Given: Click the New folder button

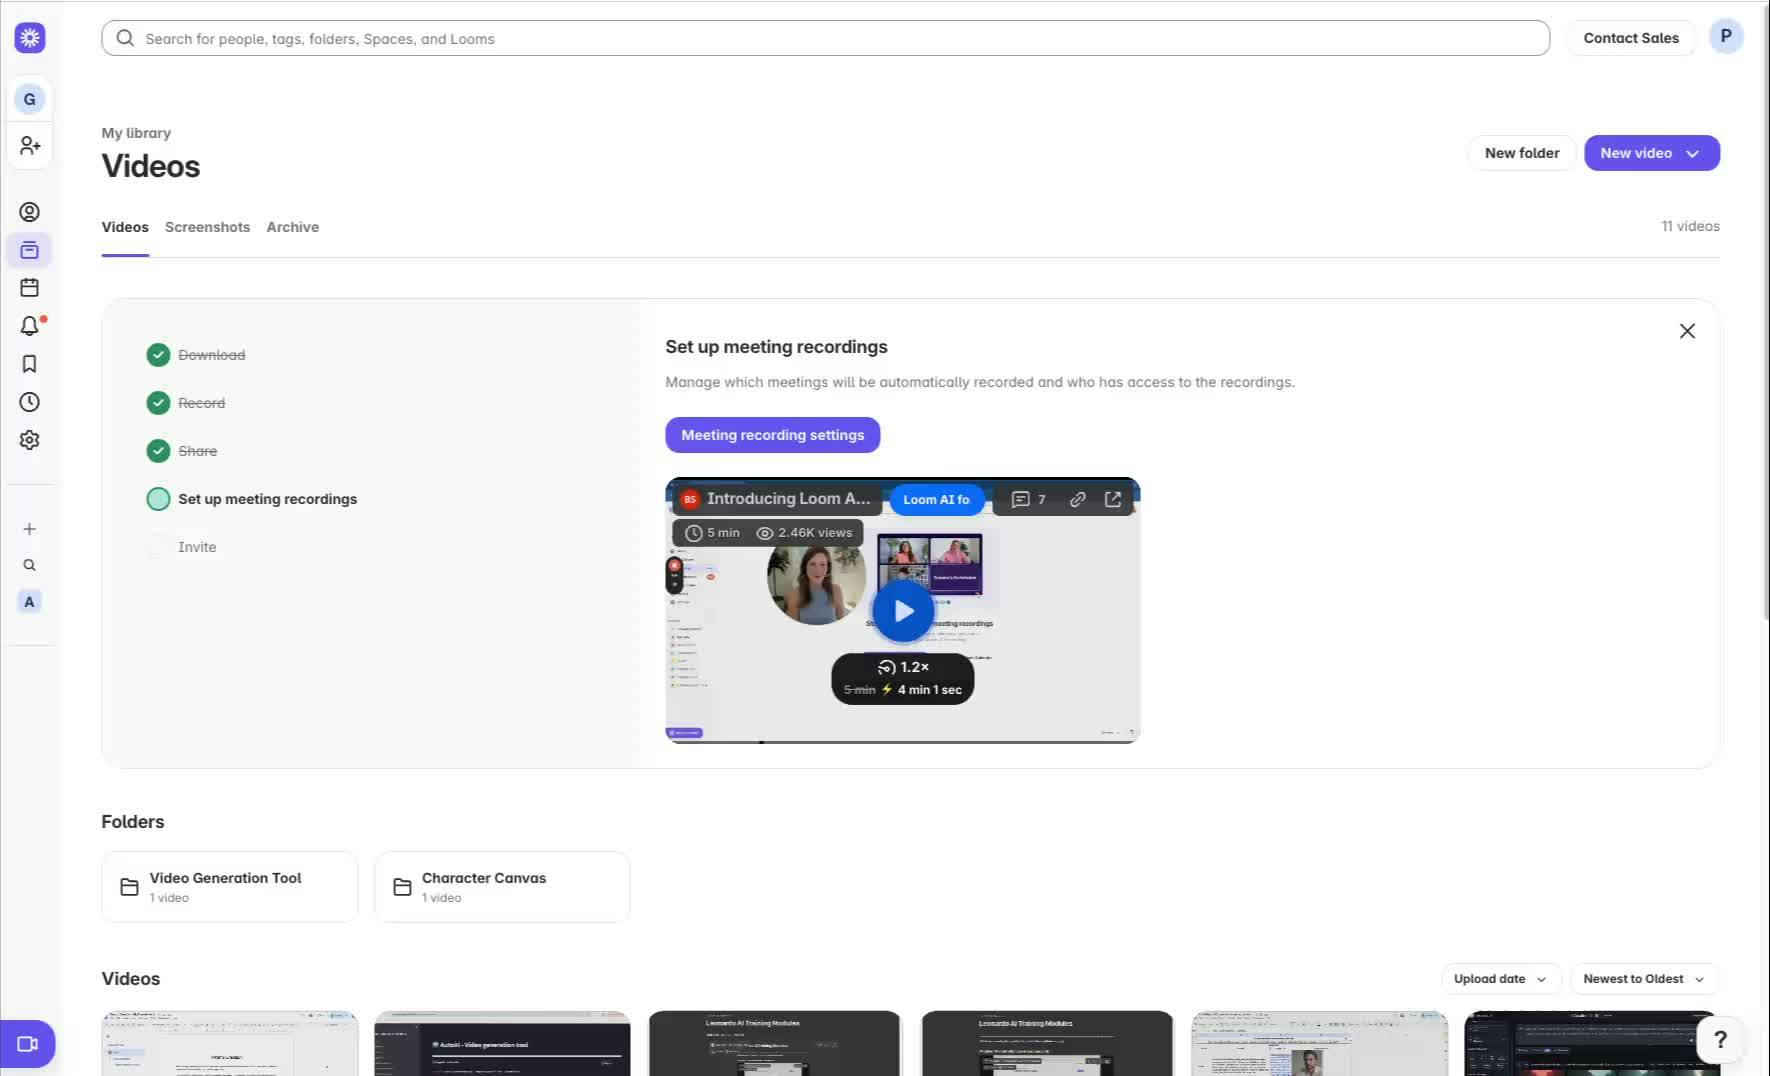Looking at the screenshot, I should (1522, 153).
